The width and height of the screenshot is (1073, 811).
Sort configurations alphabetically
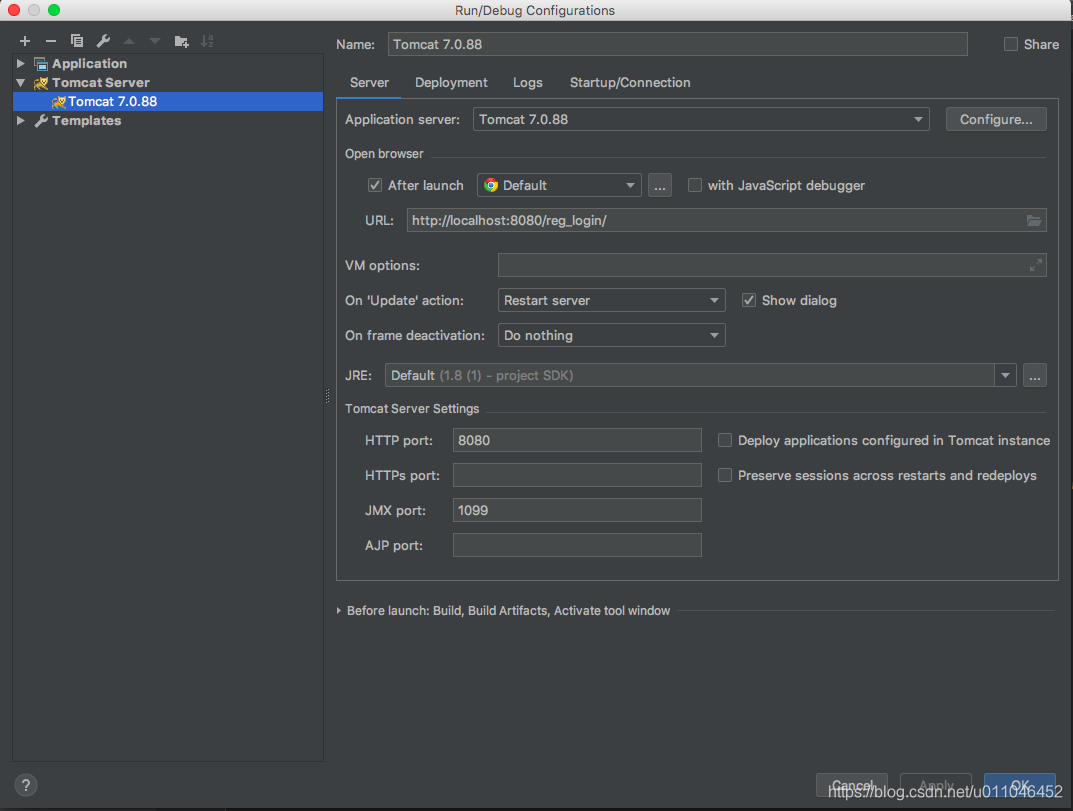click(x=207, y=41)
